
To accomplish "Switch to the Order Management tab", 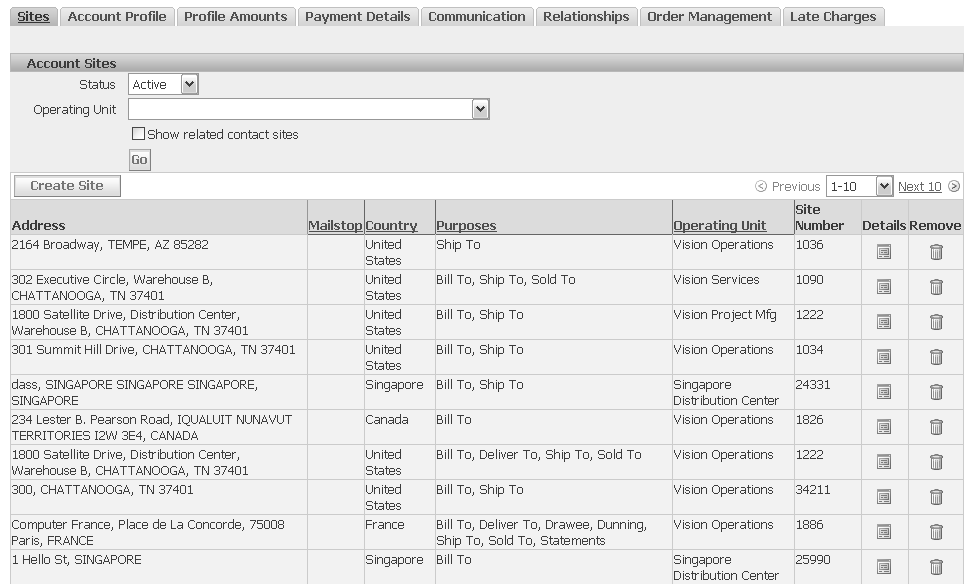I will click(709, 17).
